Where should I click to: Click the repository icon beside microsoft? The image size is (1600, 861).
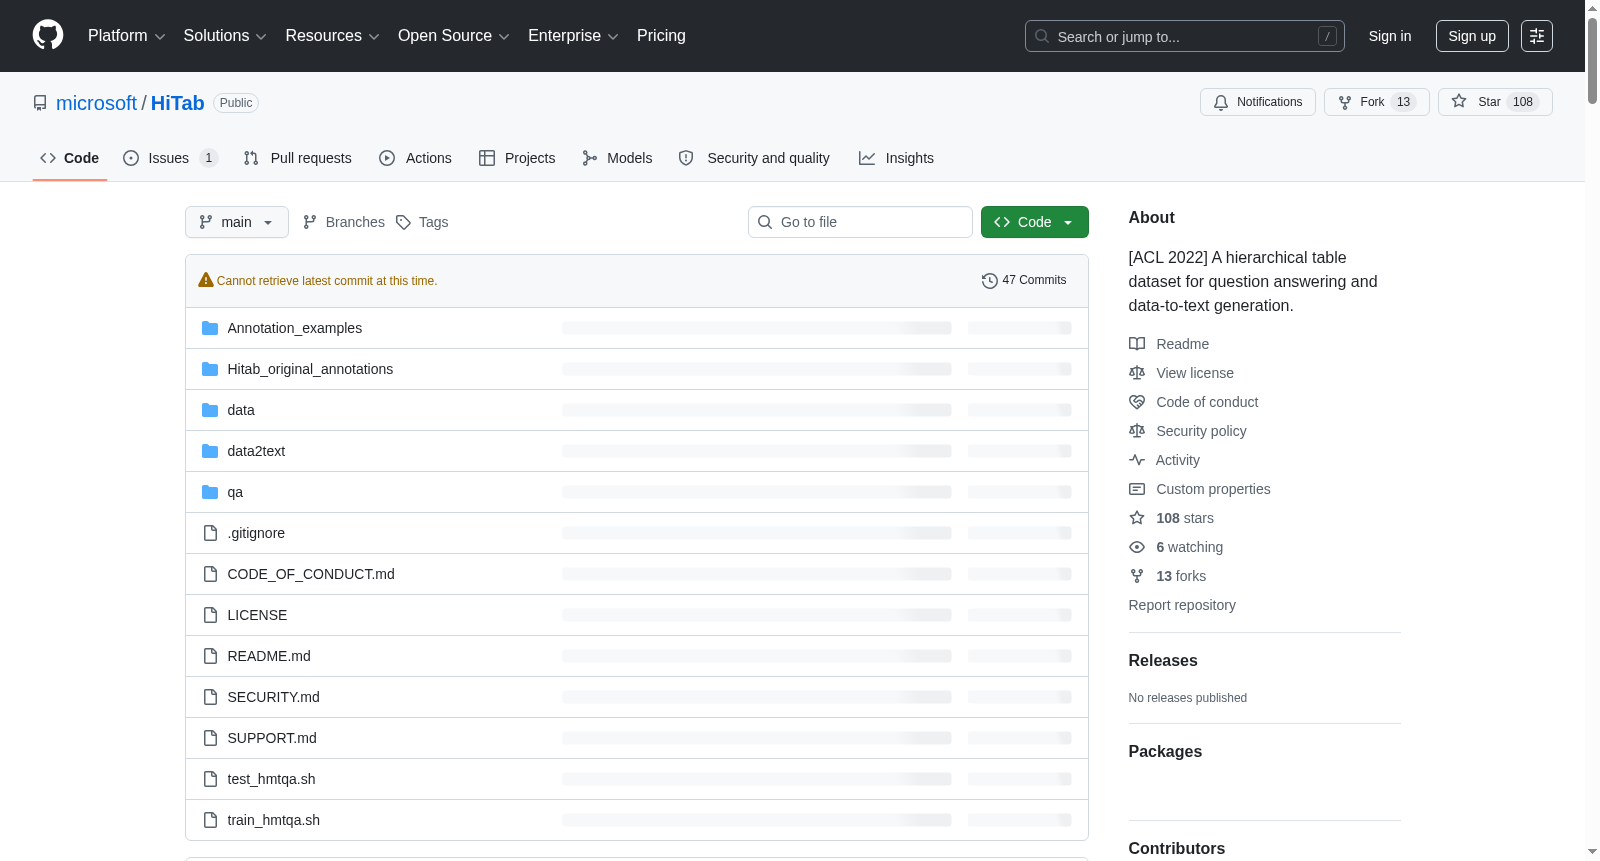40,103
